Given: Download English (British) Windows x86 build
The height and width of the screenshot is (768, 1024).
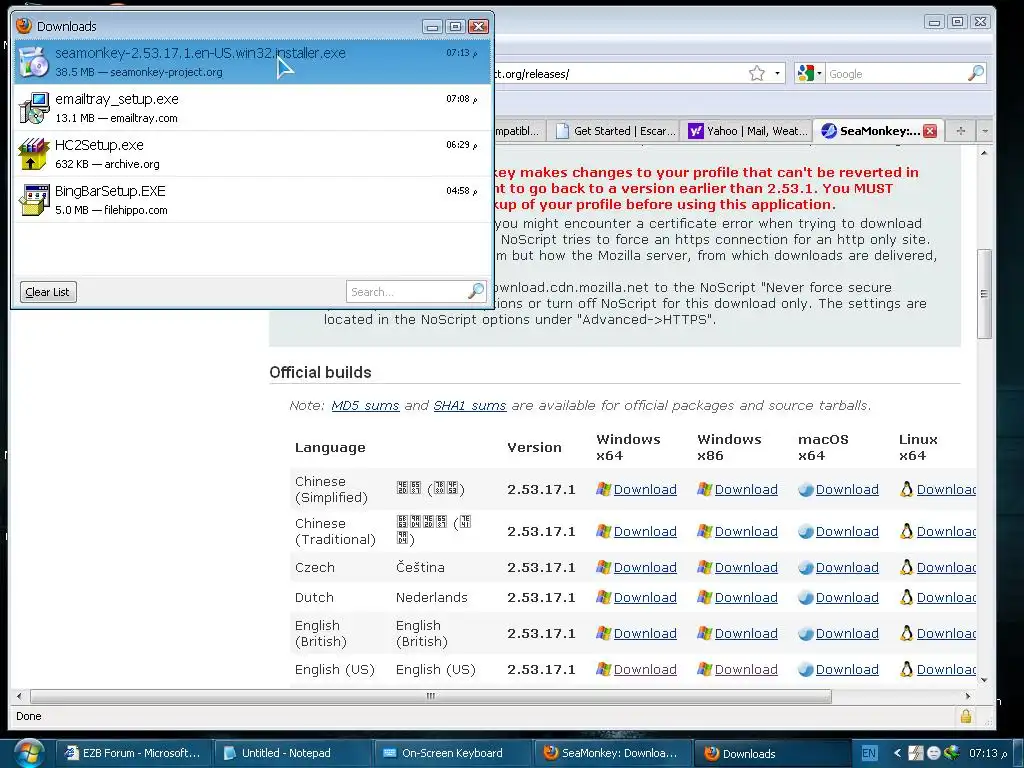Looking at the screenshot, I should pyautogui.click(x=746, y=633).
